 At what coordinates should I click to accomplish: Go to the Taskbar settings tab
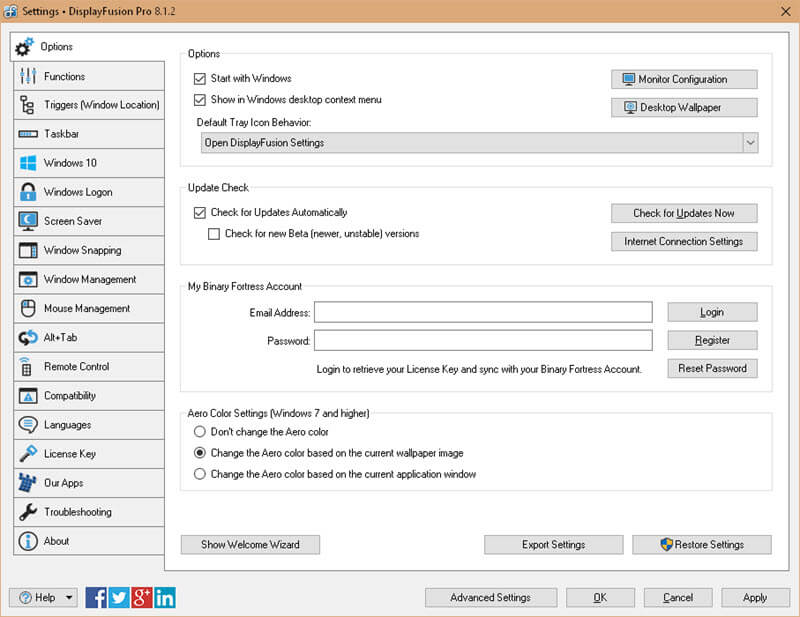[x=89, y=134]
